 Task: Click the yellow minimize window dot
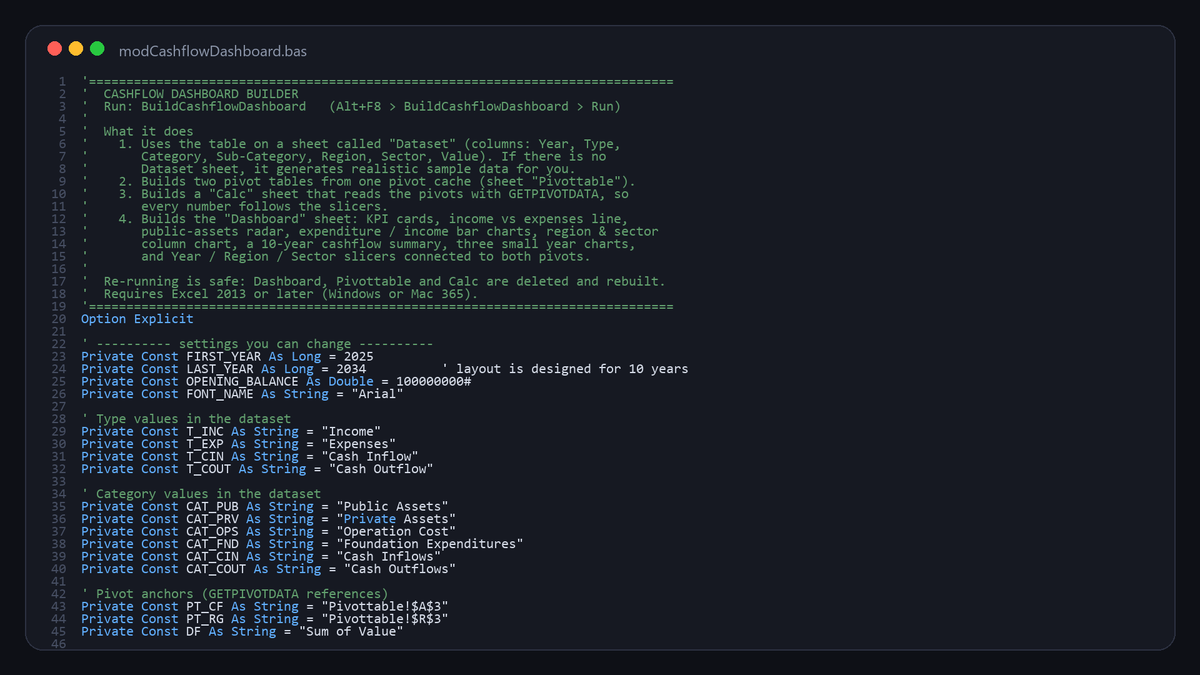76,49
